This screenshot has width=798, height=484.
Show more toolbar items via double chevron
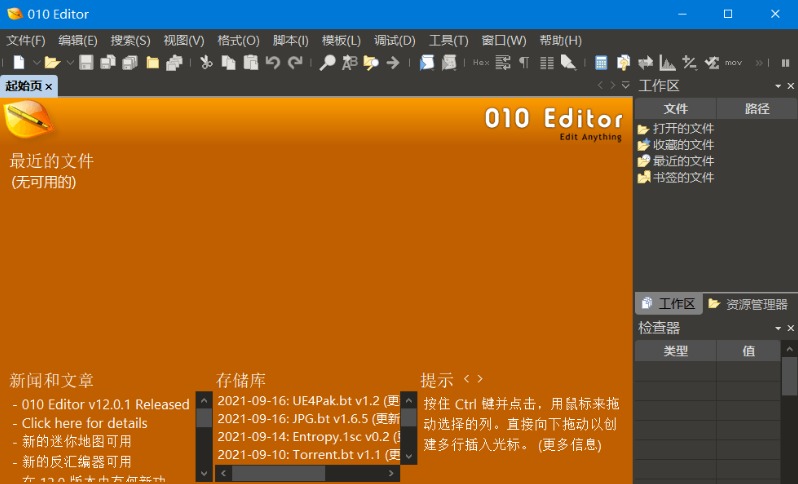pos(759,63)
